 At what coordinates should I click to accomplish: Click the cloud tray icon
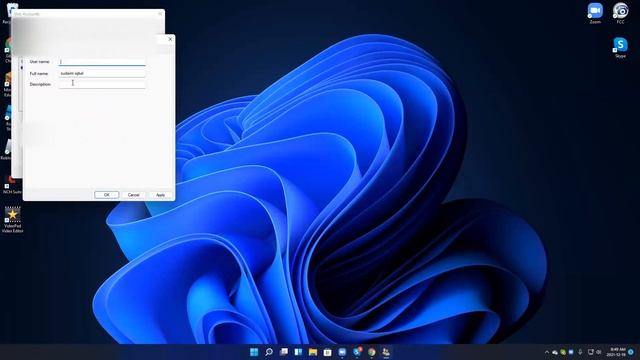click(x=555, y=352)
